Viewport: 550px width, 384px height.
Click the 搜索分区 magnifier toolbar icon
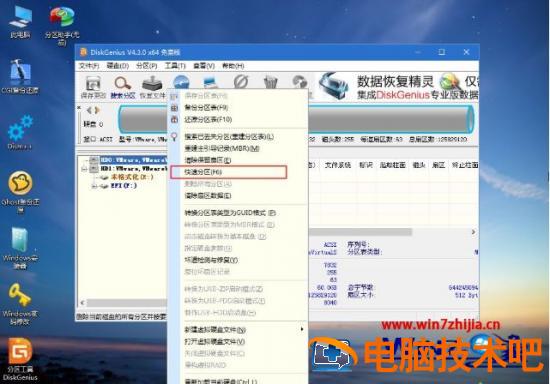(123, 87)
